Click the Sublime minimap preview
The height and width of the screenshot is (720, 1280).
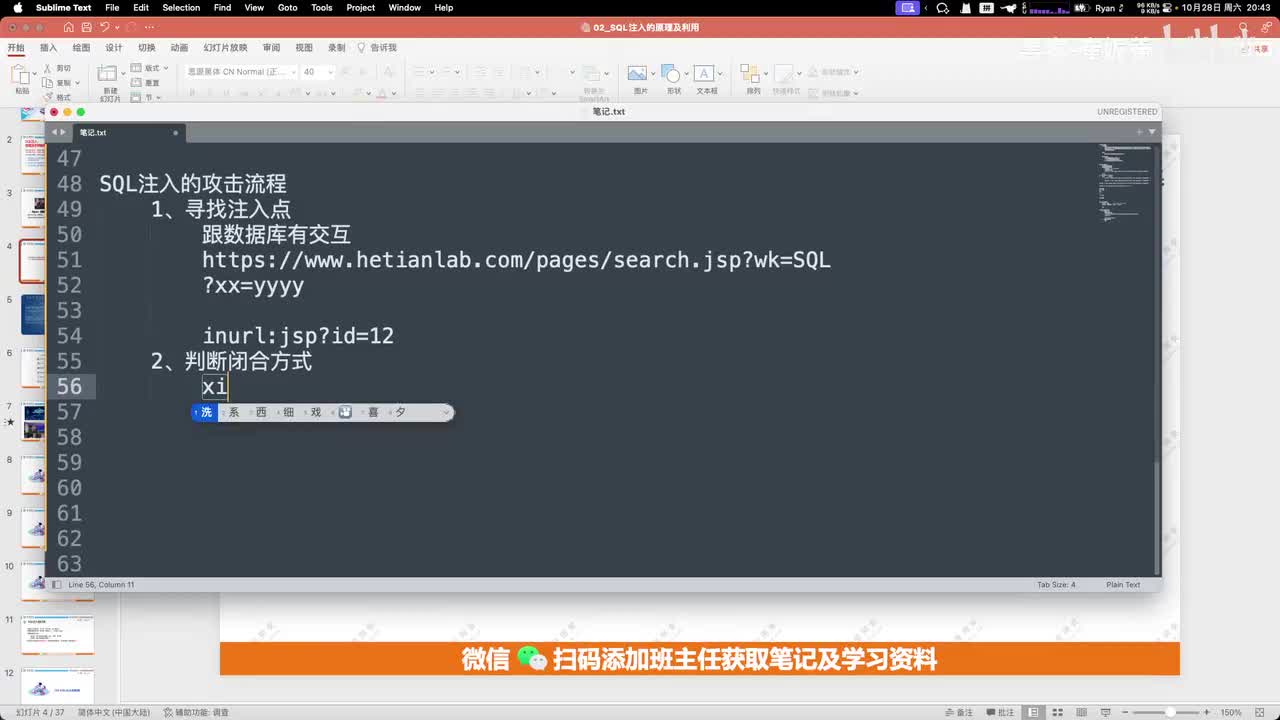coord(1125,185)
